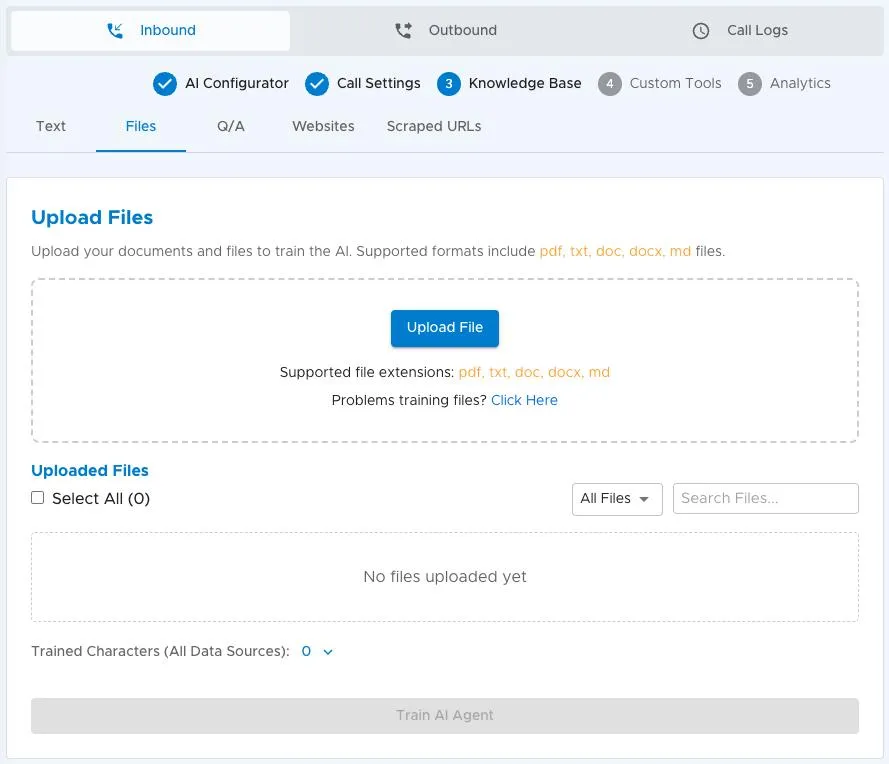The height and width of the screenshot is (764, 889).
Task: Open the Q/A tab
Action: (x=231, y=126)
